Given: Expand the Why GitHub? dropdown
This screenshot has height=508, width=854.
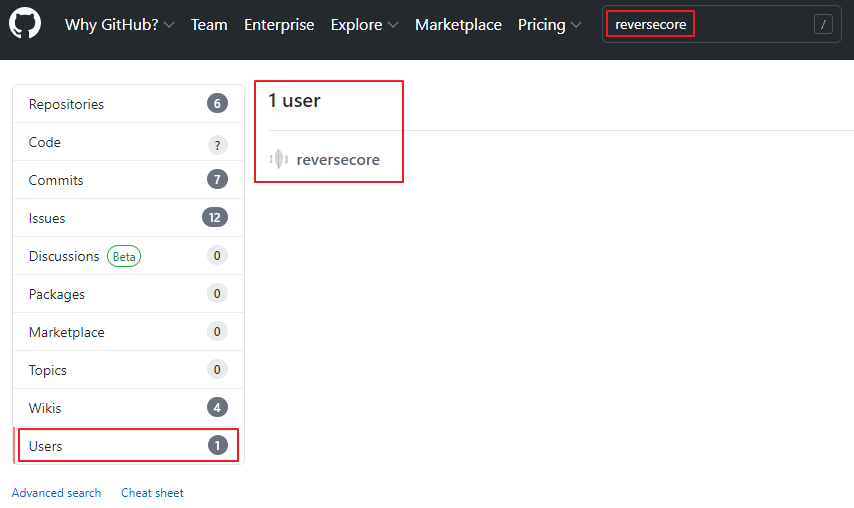Looking at the screenshot, I should [x=119, y=25].
